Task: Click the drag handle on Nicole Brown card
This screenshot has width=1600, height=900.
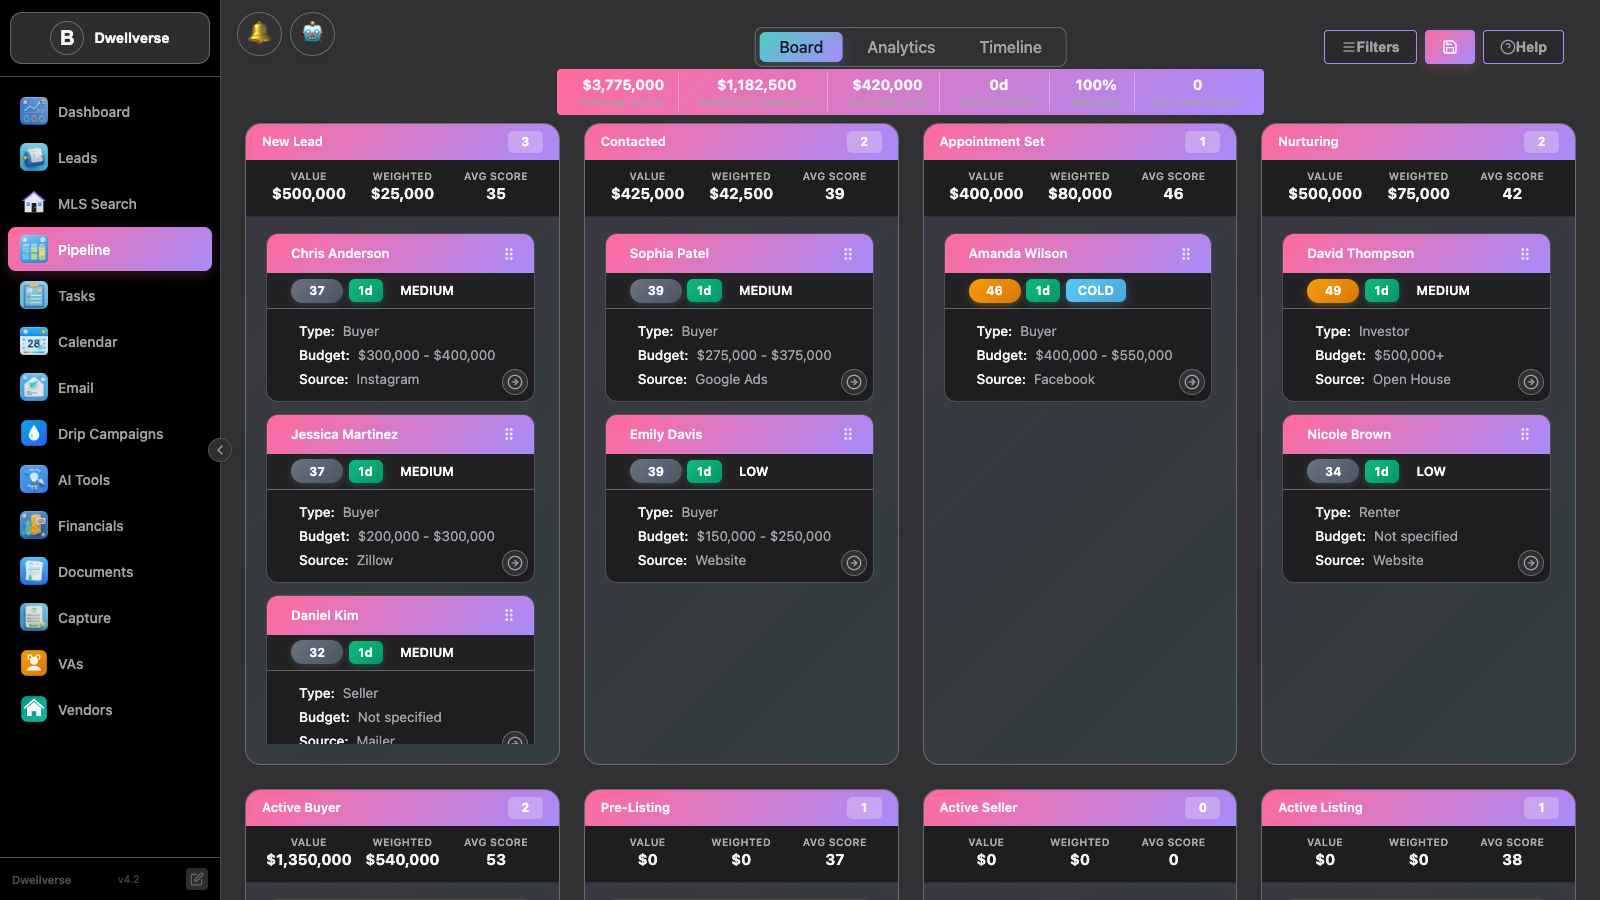Action: pyautogui.click(x=1525, y=435)
